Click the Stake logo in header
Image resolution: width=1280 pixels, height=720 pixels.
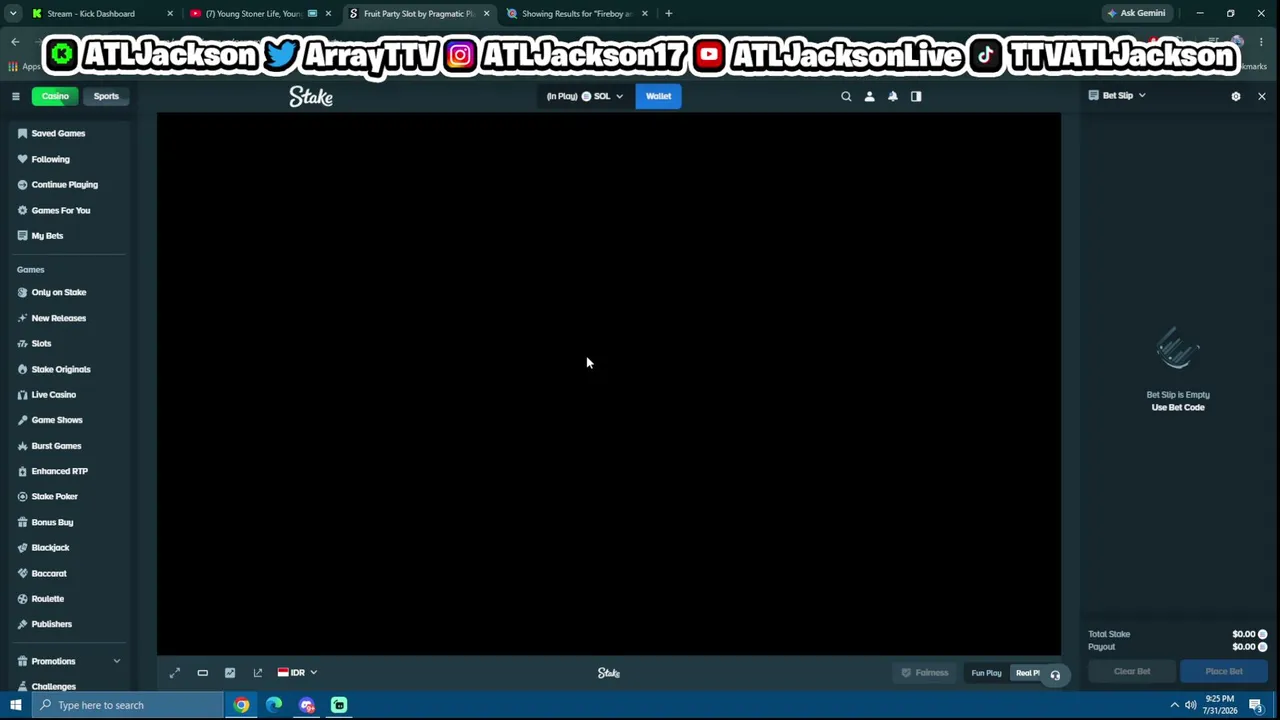click(311, 96)
